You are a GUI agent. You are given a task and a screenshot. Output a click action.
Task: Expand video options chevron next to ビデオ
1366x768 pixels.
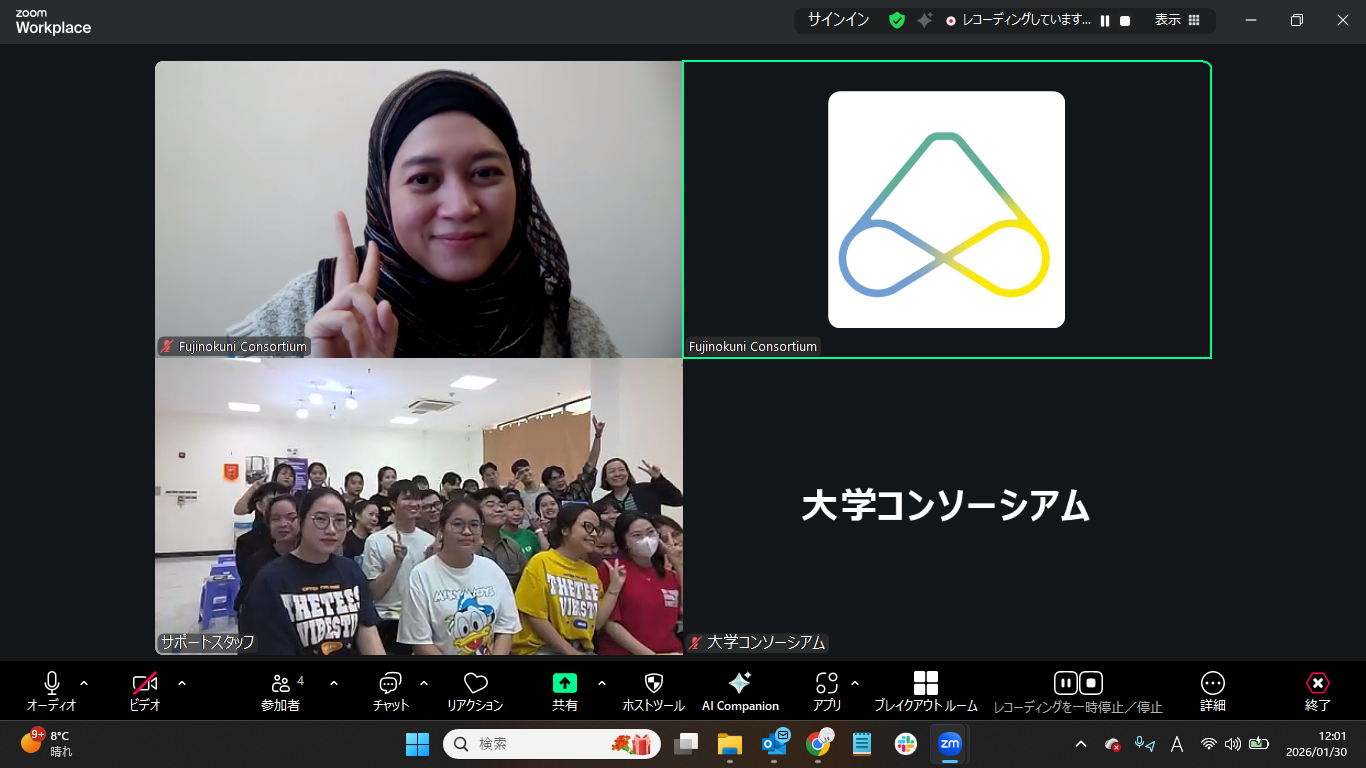pyautogui.click(x=182, y=684)
